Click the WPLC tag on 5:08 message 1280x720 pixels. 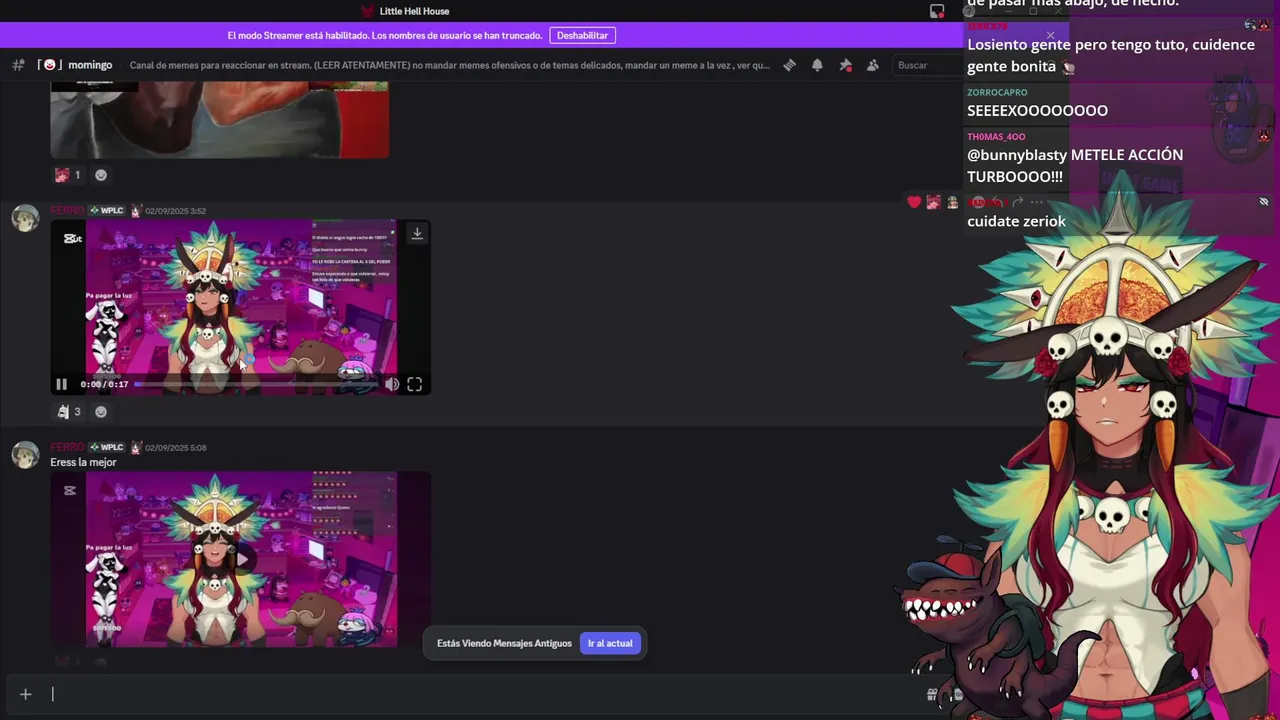[x=106, y=447]
